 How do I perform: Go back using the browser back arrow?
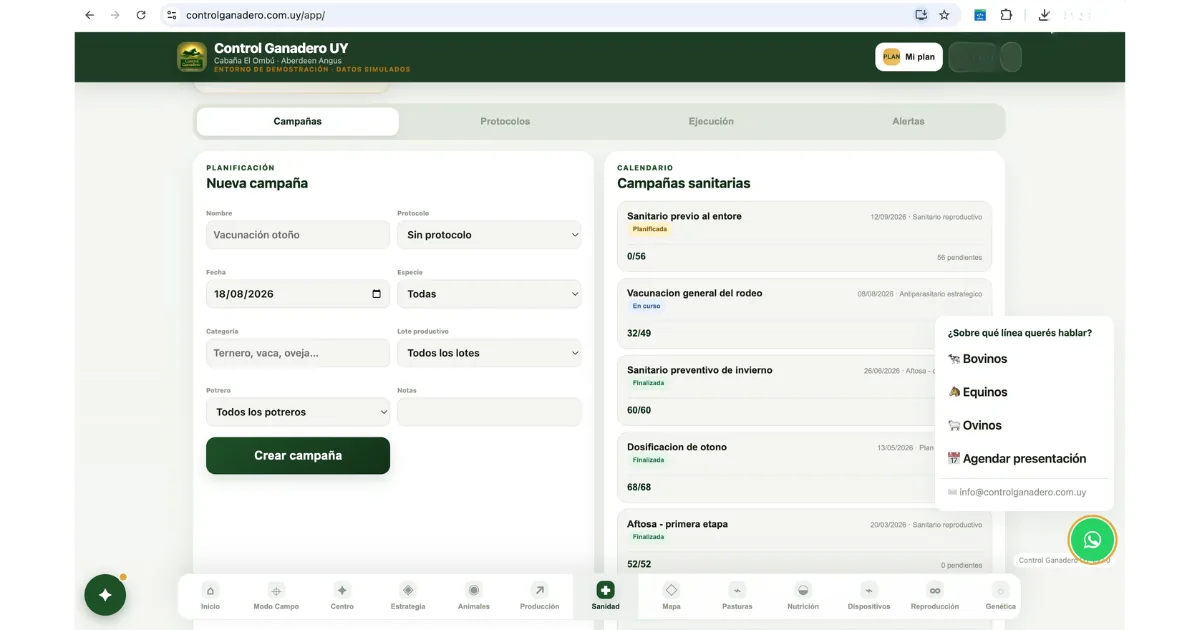[x=90, y=15]
